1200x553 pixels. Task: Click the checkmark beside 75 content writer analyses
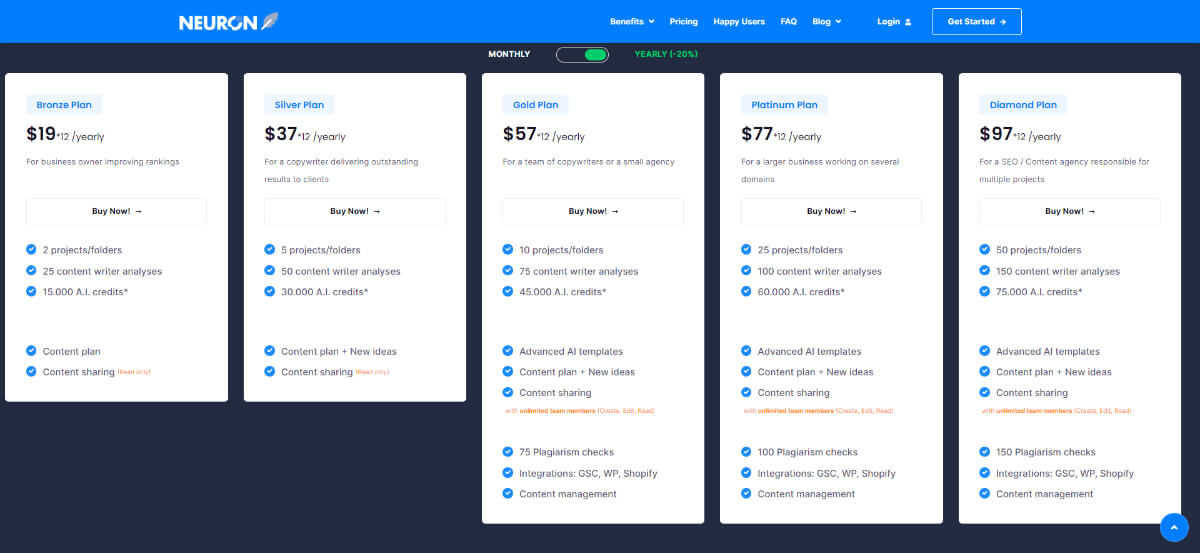(508, 271)
